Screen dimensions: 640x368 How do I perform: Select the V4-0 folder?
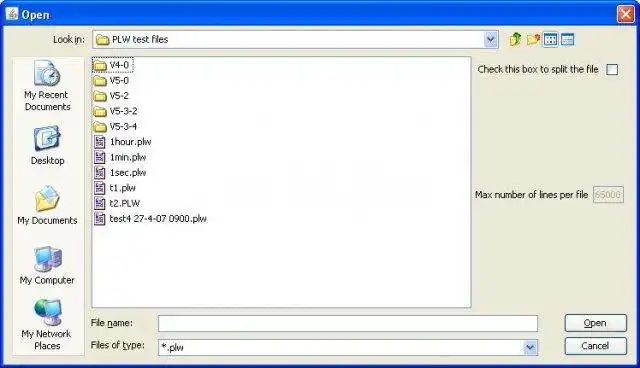(113, 65)
